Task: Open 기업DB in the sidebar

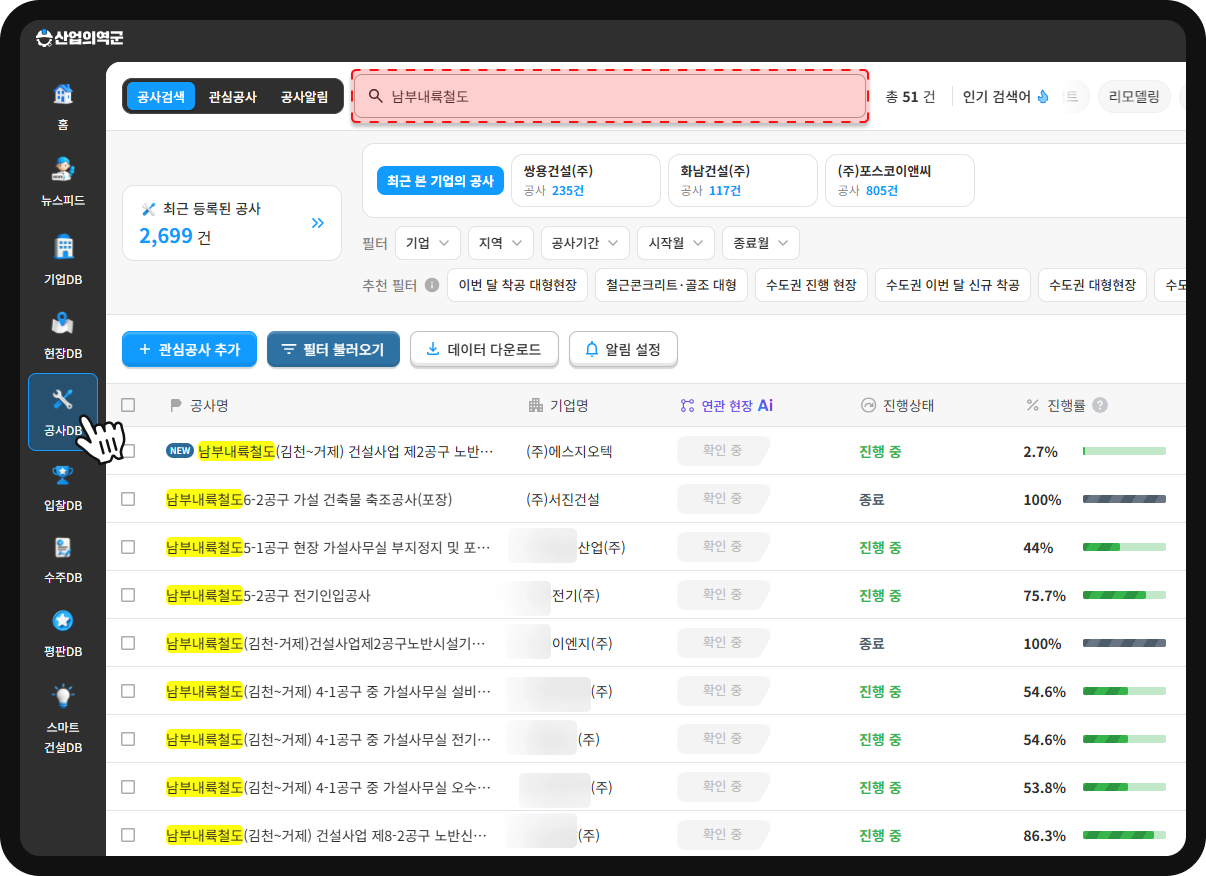Action: 63,259
